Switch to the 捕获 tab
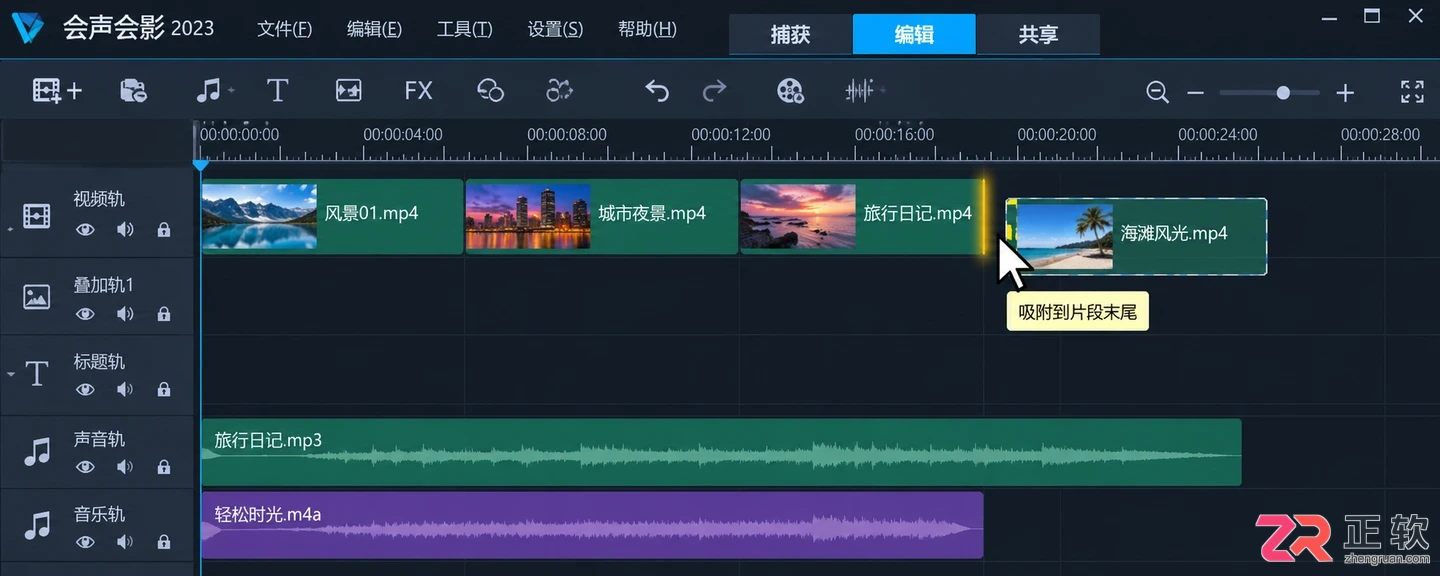The image size is (1440, 576). (790, 34)
